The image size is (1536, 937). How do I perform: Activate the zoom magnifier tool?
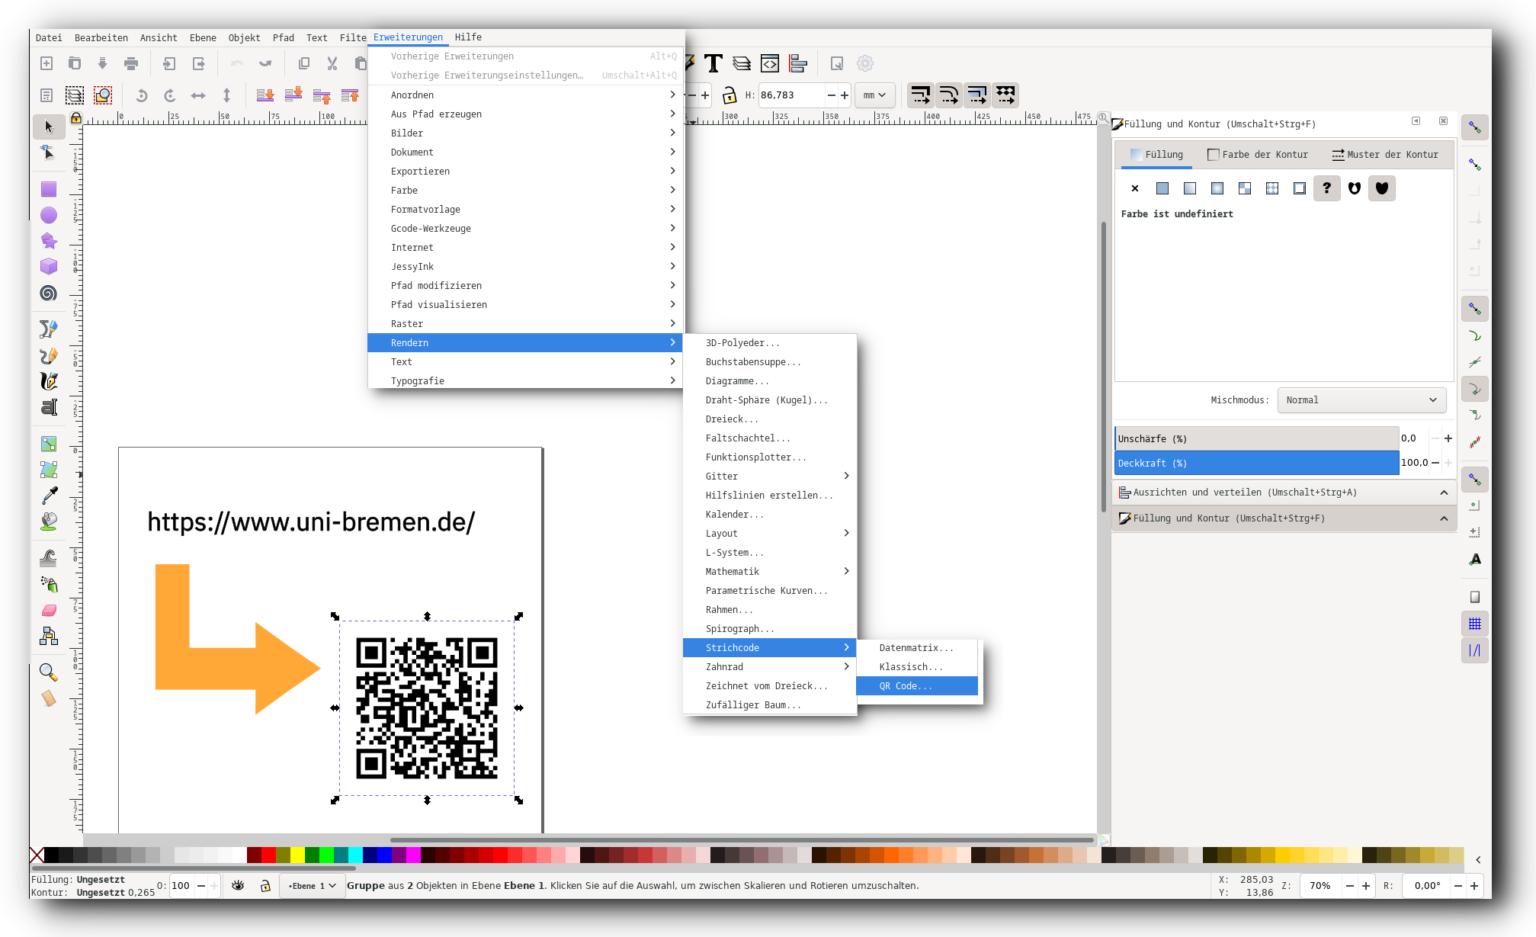[48, 672]
